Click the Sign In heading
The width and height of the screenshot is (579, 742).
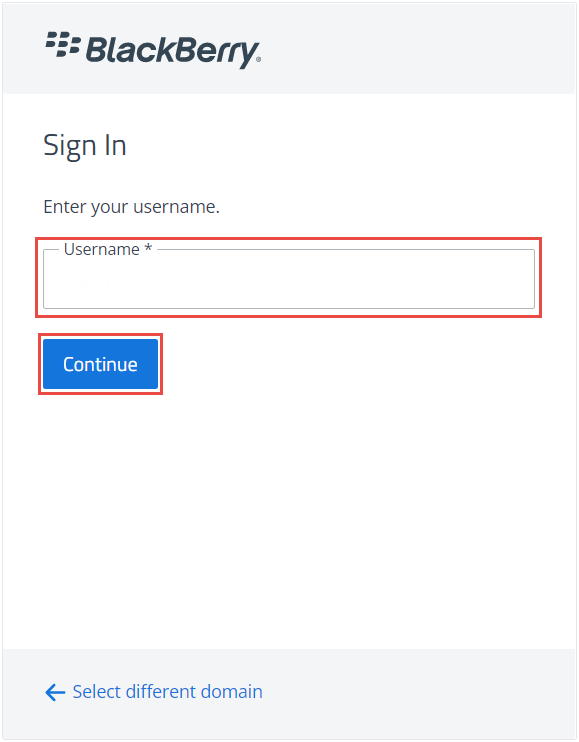click(85, 146)
